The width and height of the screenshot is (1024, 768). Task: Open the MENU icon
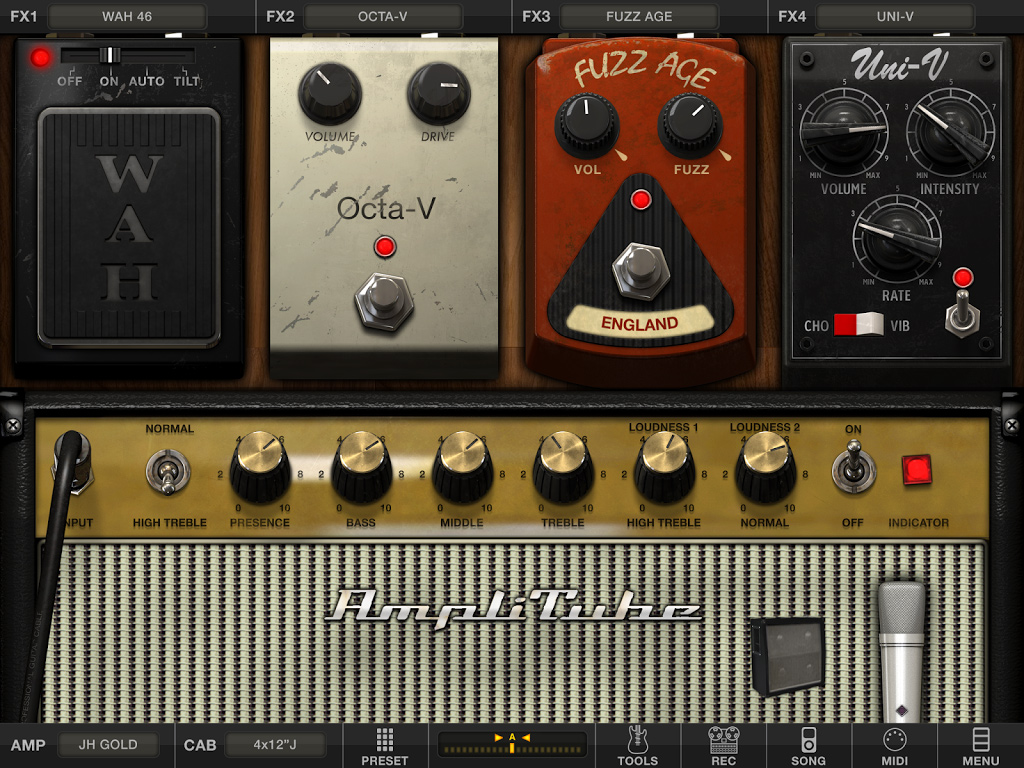[981, 746]
